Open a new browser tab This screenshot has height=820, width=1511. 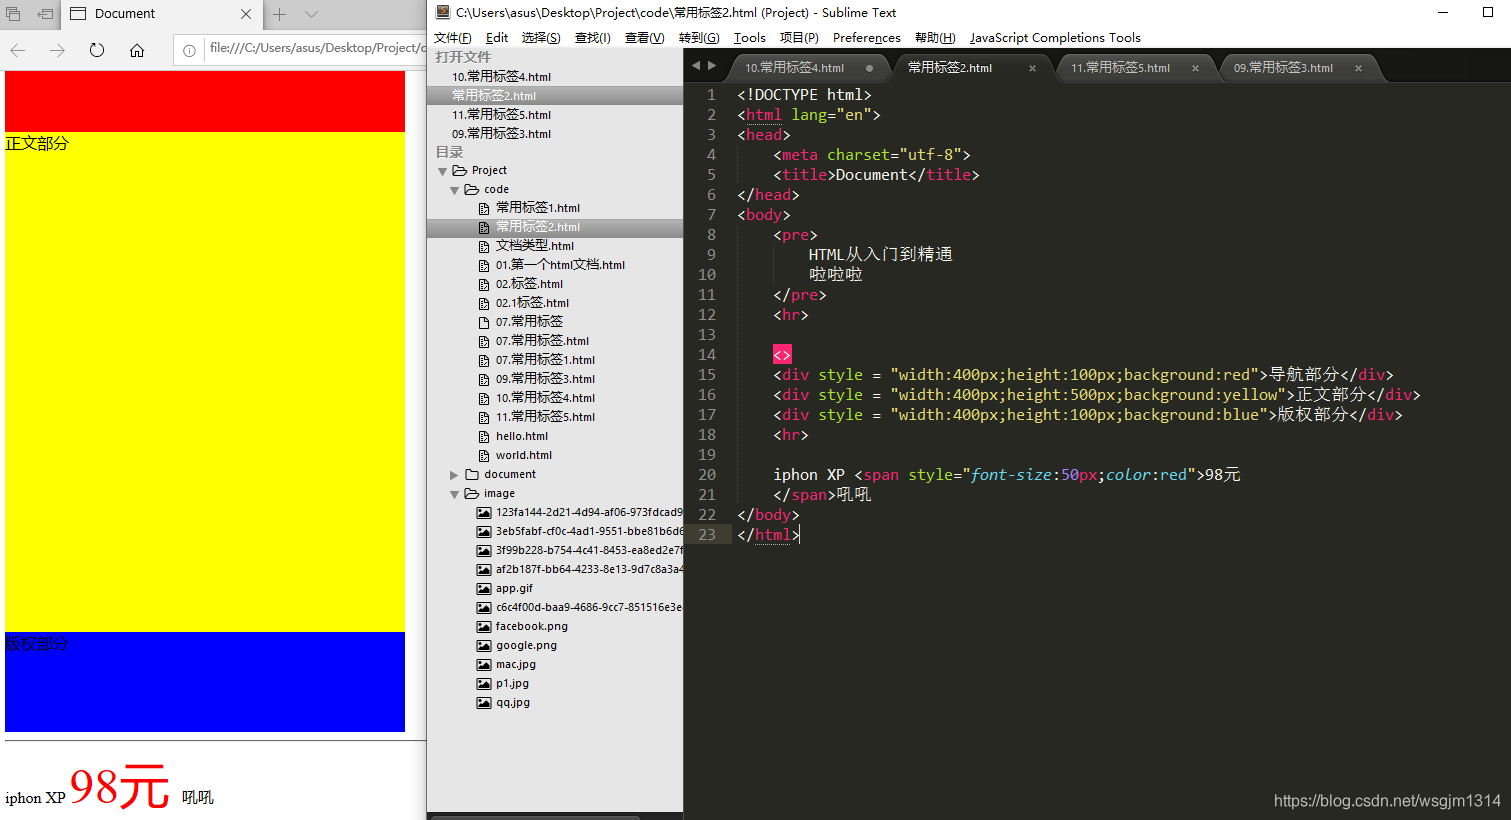click(x=280, y=14)
